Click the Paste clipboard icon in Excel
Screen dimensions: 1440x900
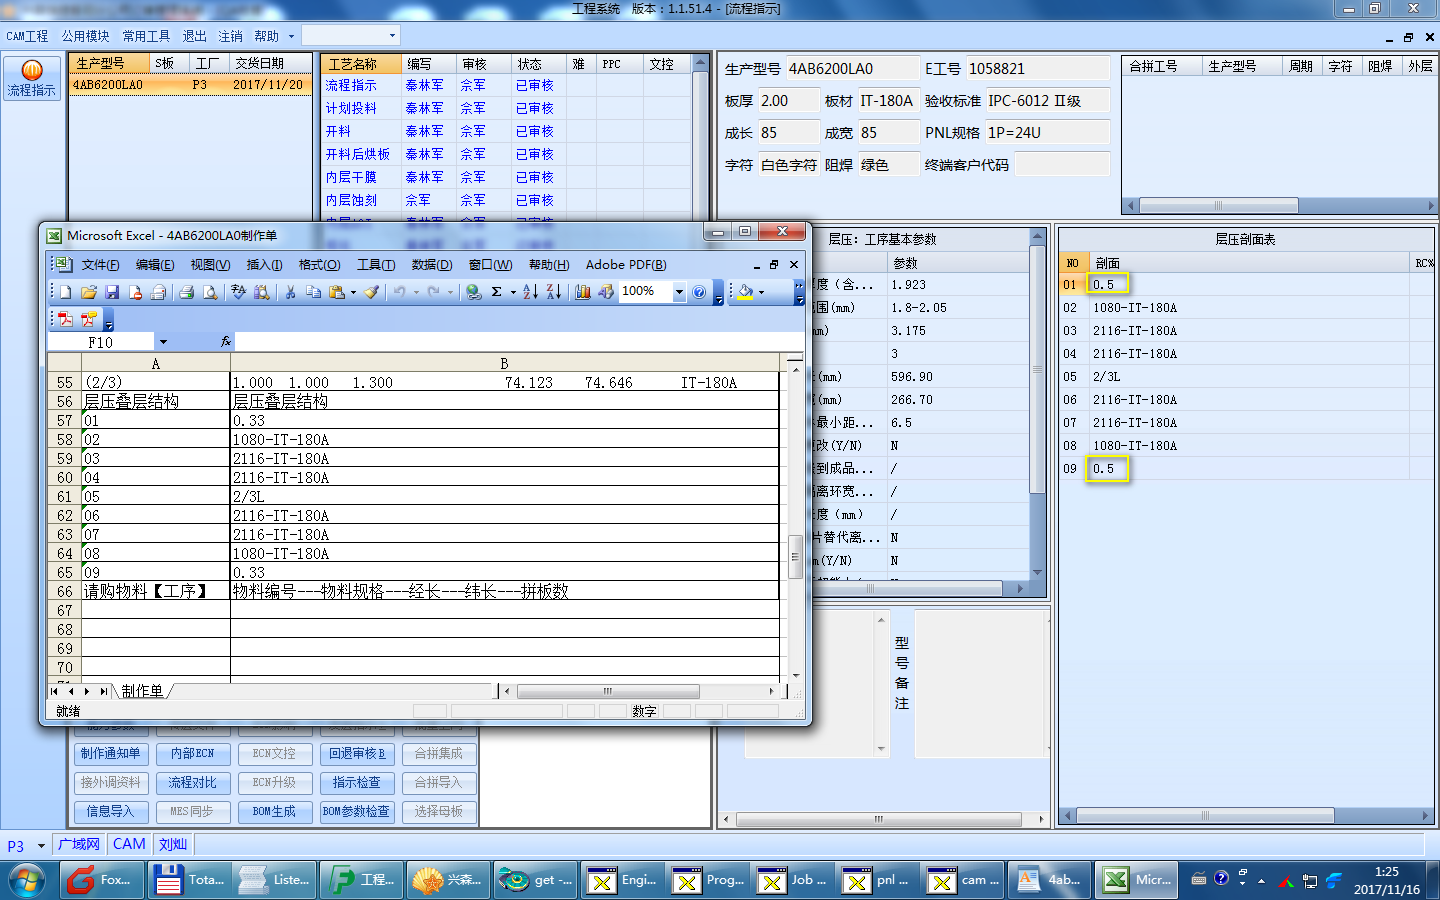pyautogui.click(x=337, y=292)
